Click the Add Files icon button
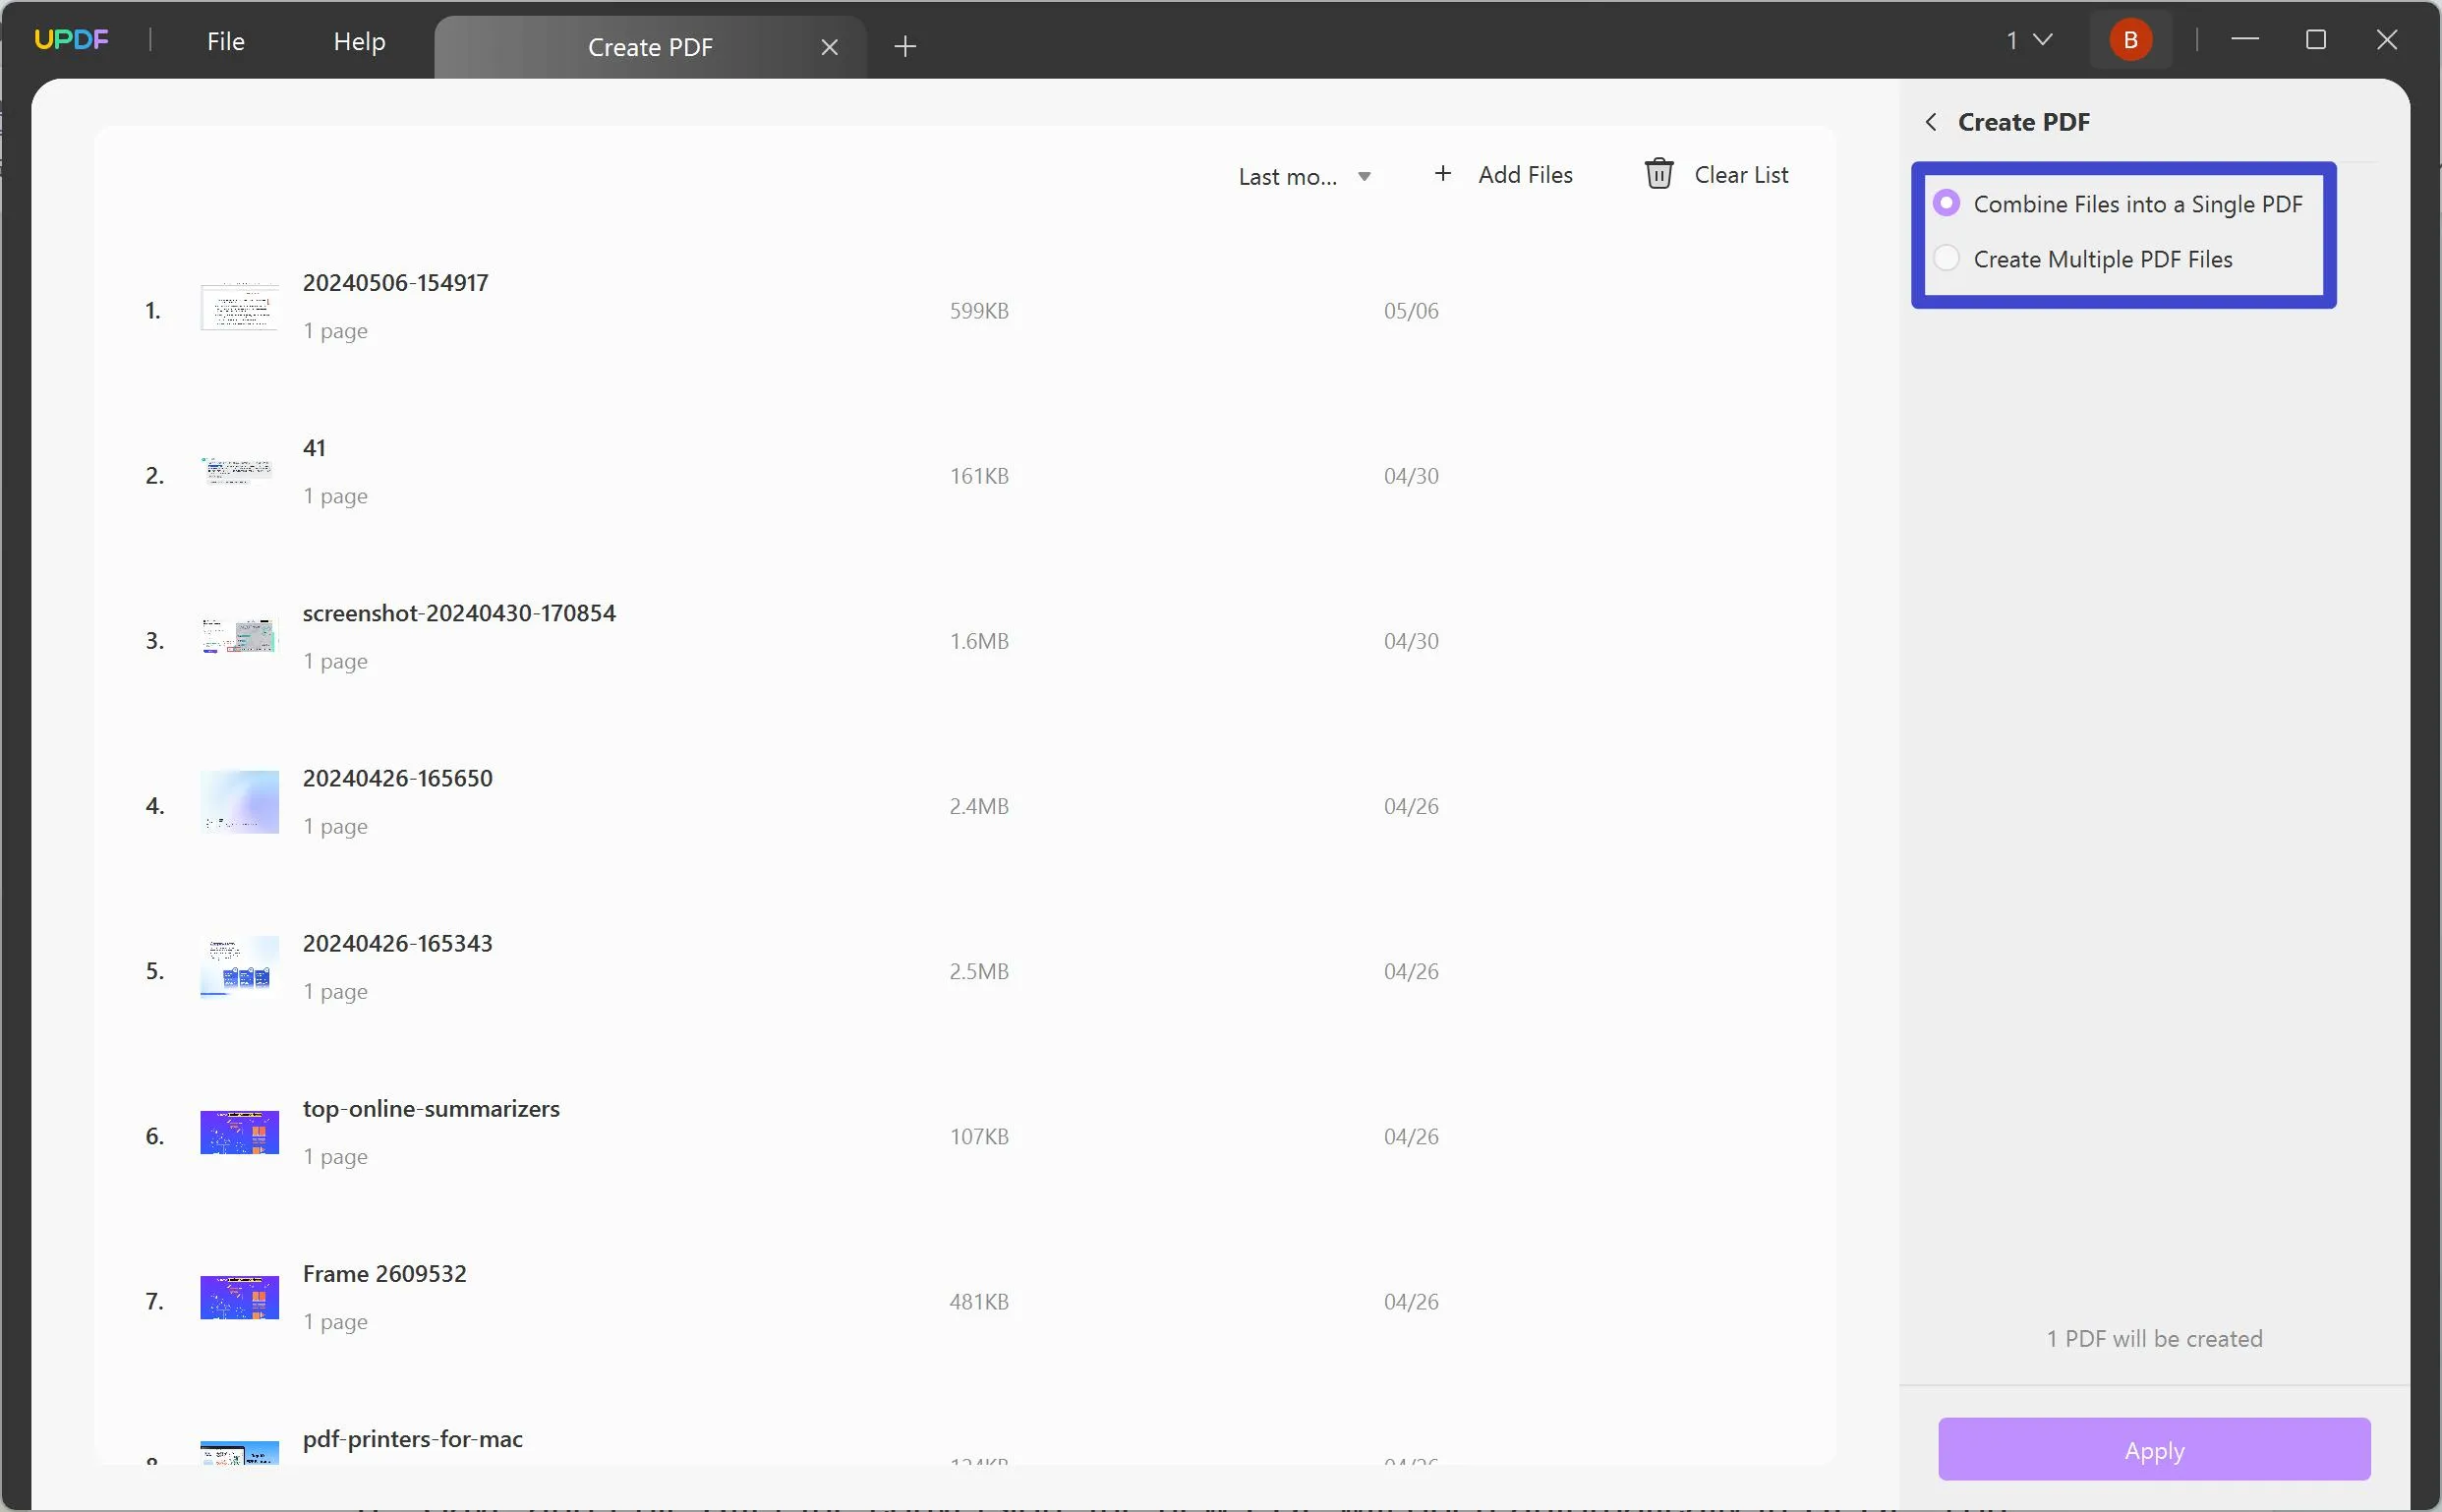The image size is (2442, 1512). 1442,174
